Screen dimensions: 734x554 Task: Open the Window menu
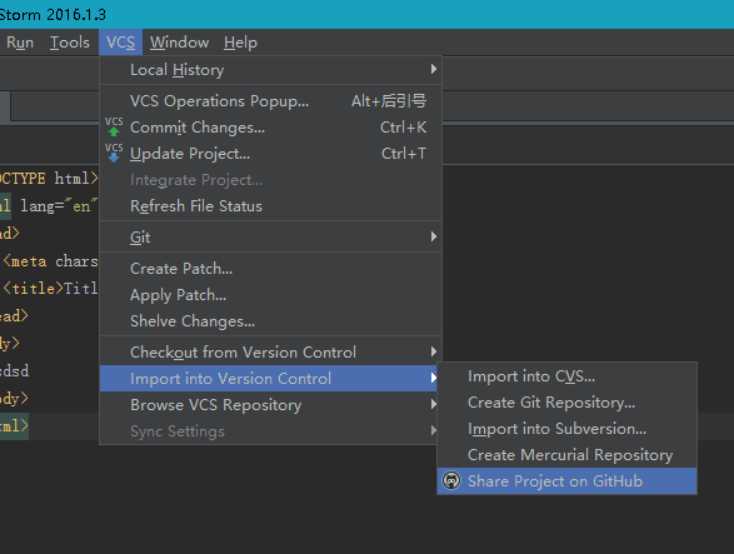179,43
